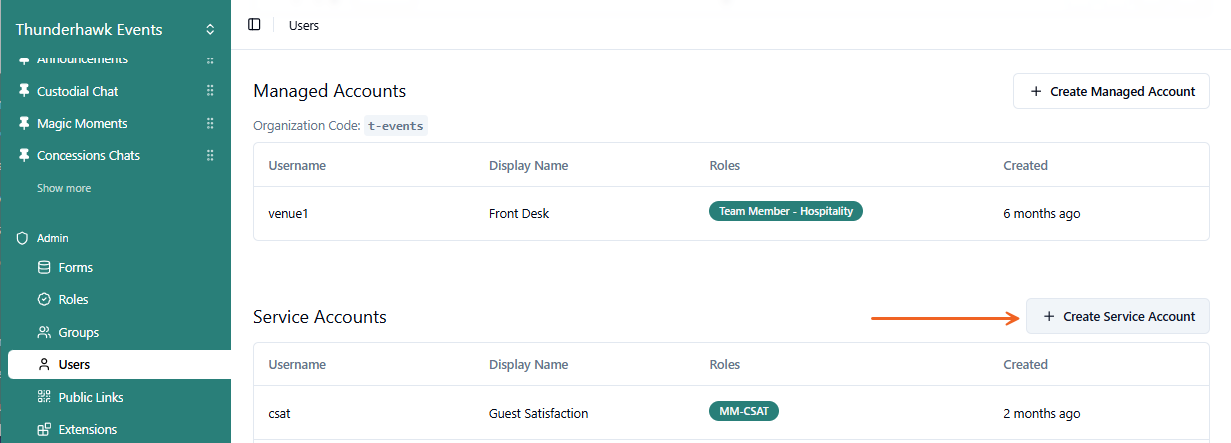The height and width of the screenshot is (443, 1231).
Task: Click Create Managed Account button
Action: click(1111, 91)
